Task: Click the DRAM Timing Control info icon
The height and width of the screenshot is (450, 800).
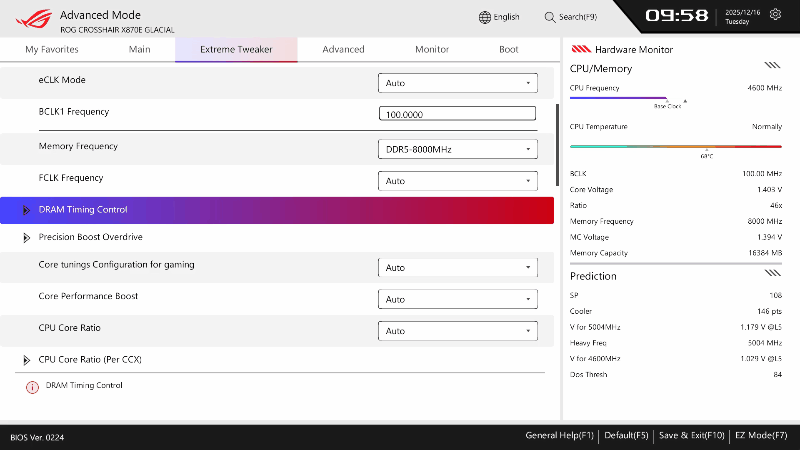Action: pyautogui.click(x=32, y=387)
